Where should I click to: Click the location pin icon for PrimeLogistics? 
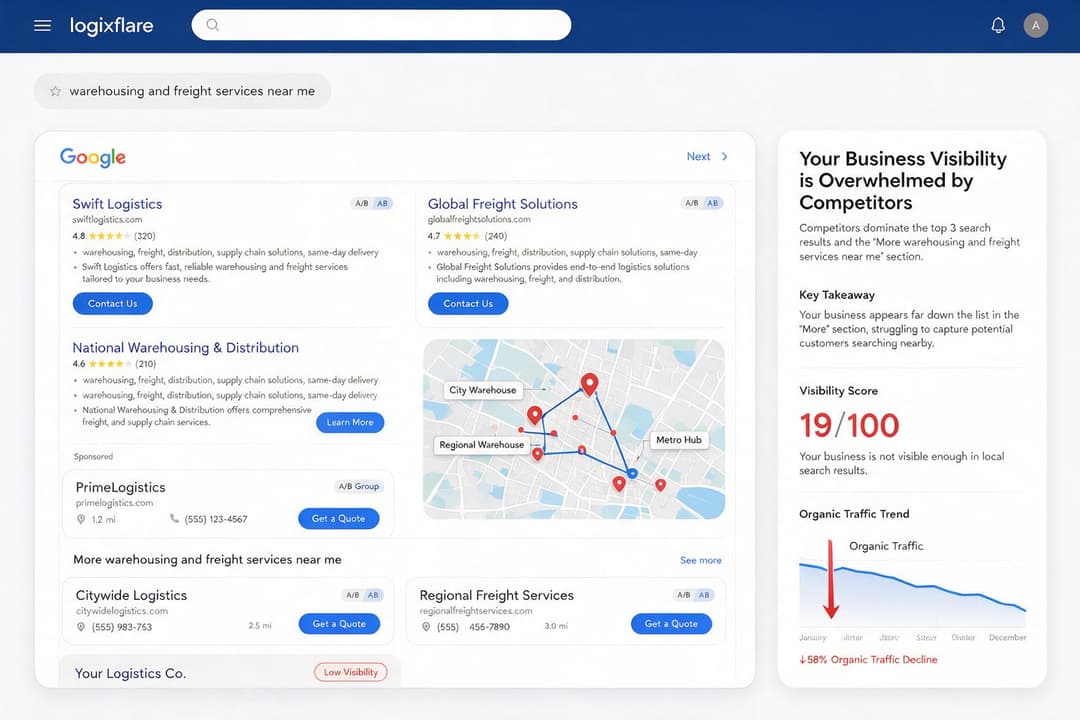(81, 520)
